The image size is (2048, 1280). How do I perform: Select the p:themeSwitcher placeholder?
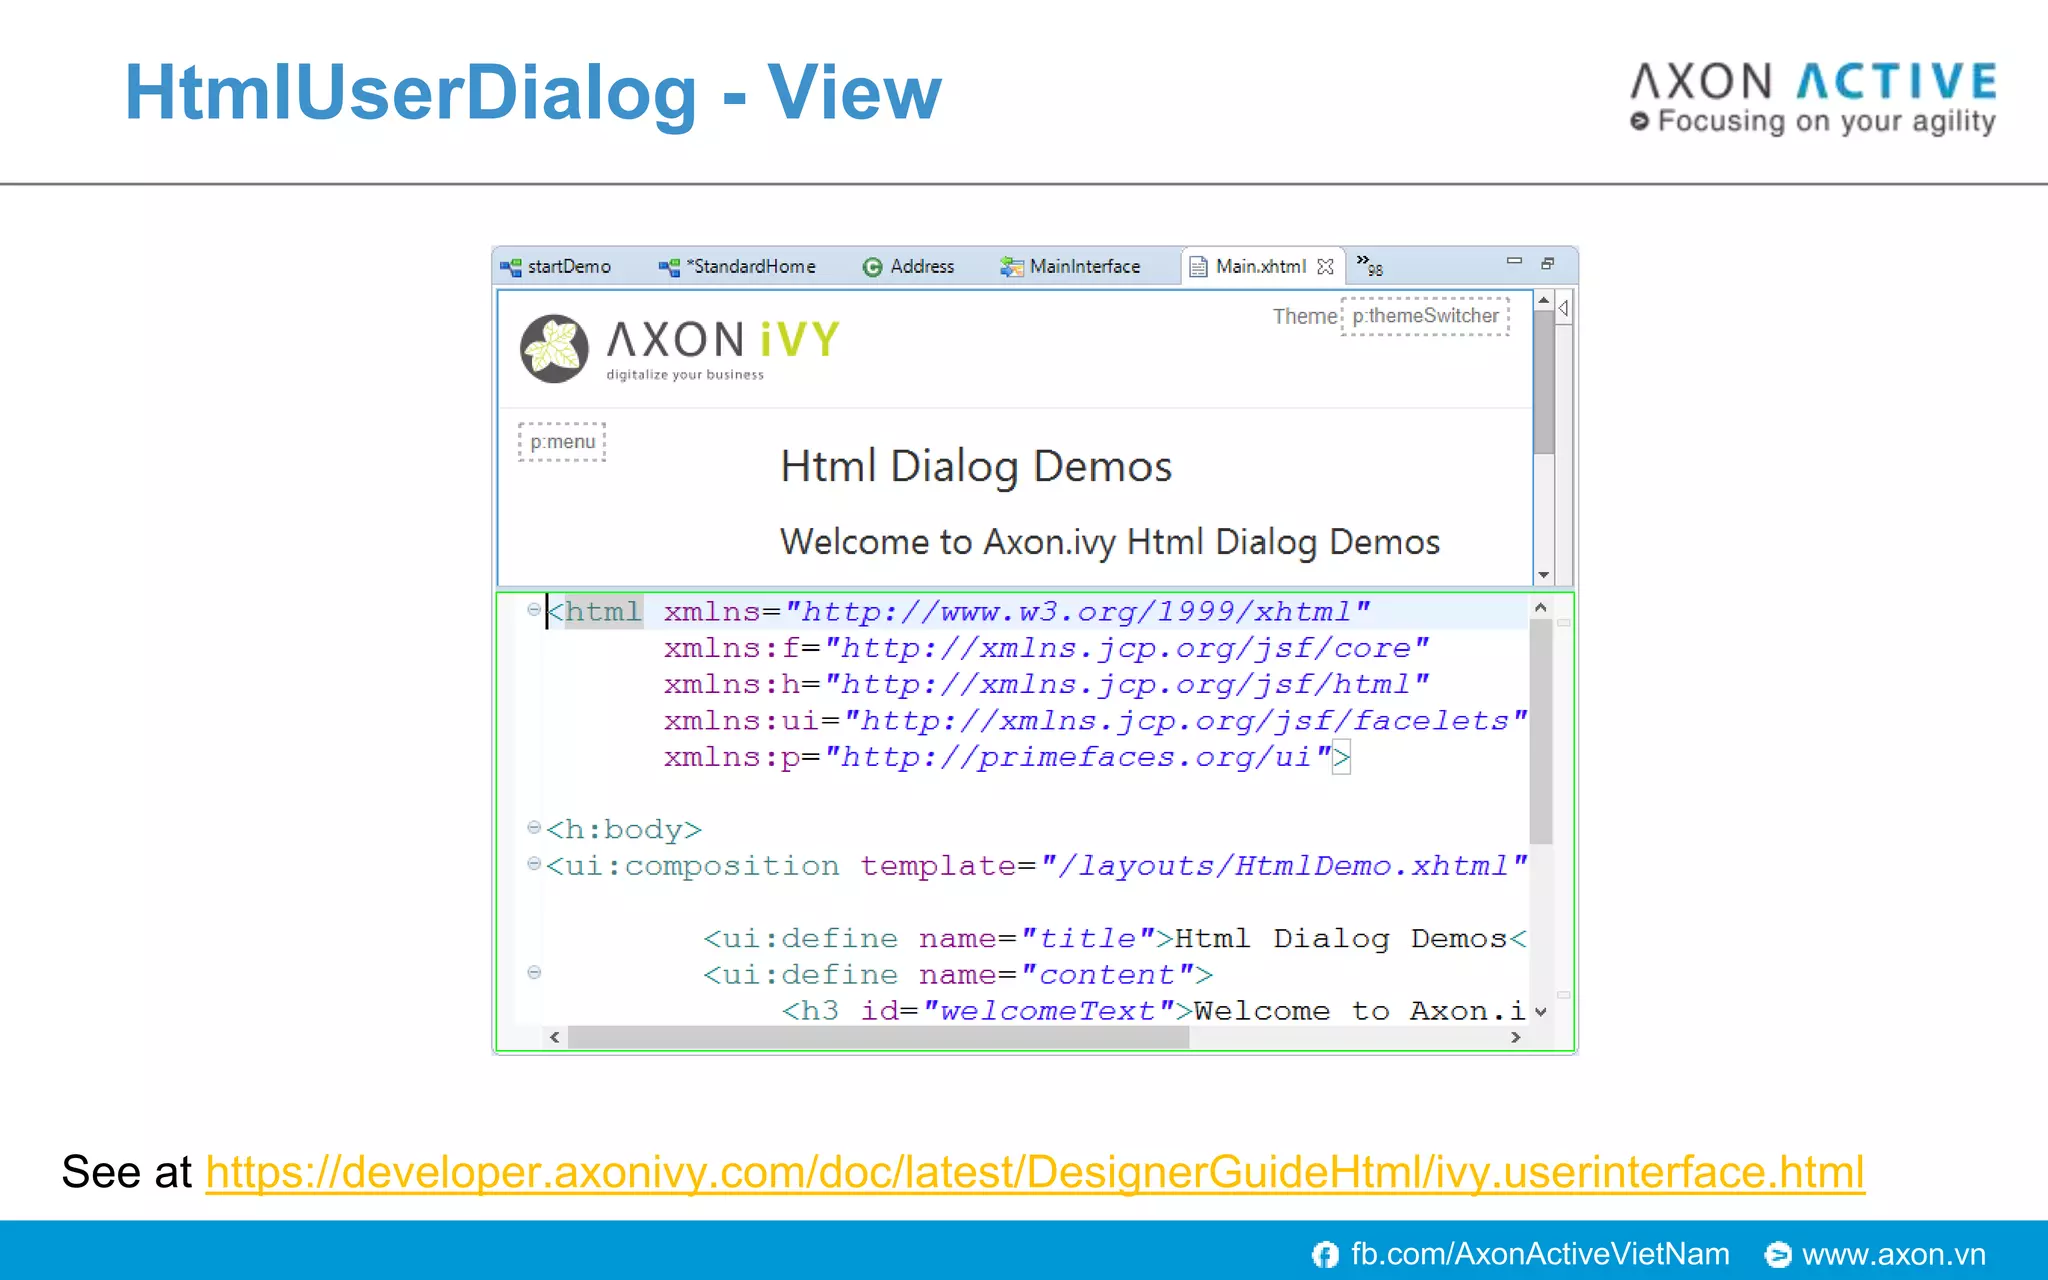[1425, 316]
